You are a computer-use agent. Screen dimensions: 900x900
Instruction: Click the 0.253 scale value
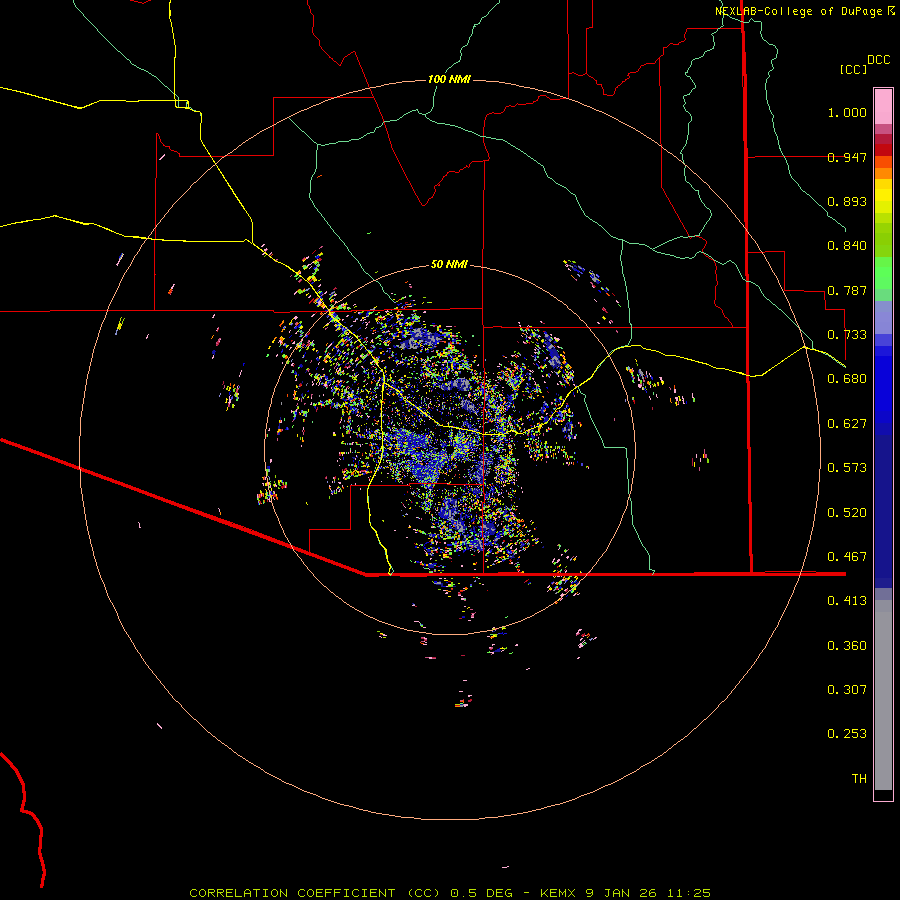pos(847,734)
